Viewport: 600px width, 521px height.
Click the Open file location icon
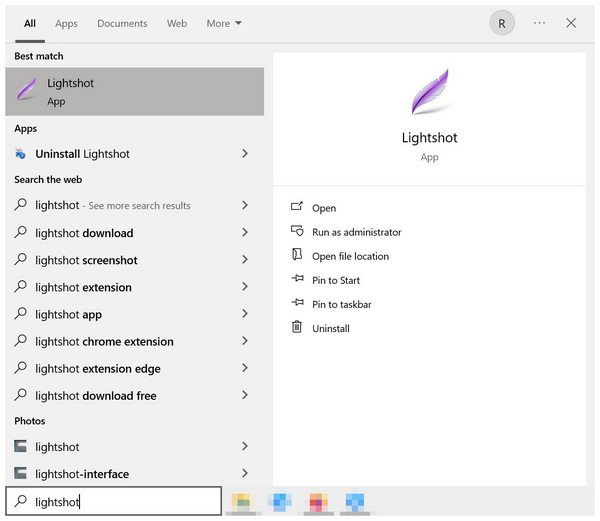pos(297,254)
